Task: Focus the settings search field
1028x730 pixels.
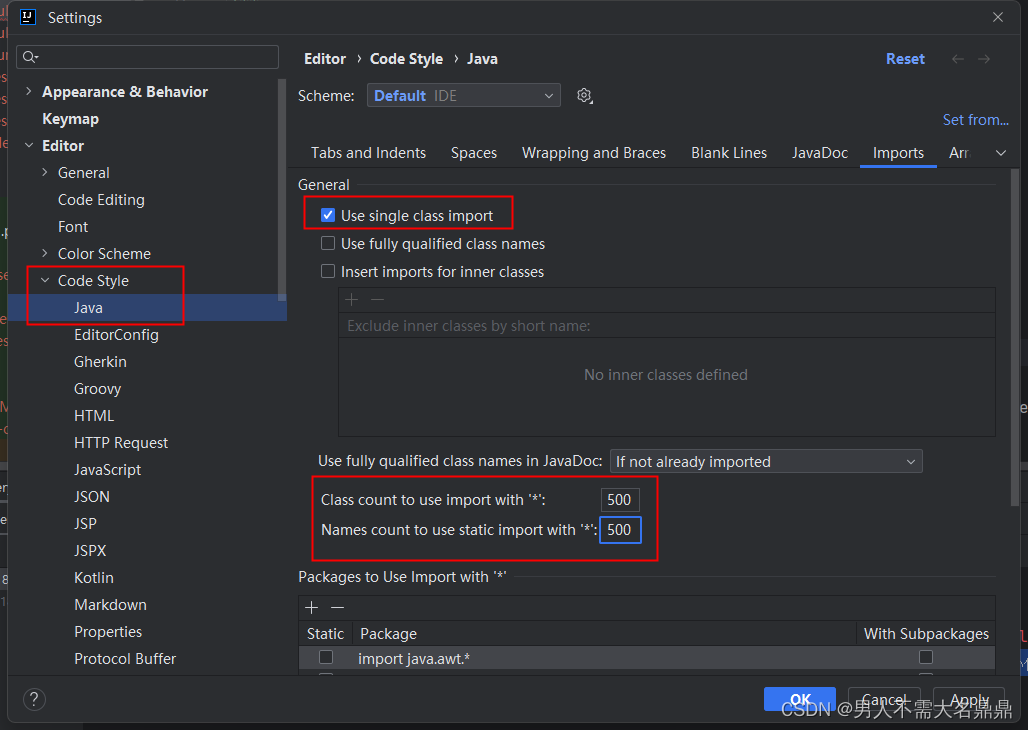Action: click(x=148, y=57)
